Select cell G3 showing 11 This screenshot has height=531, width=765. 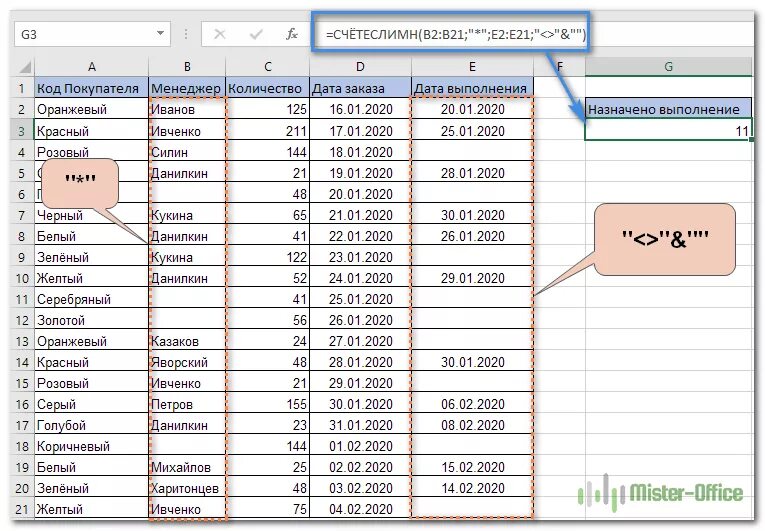pos(668,130)
